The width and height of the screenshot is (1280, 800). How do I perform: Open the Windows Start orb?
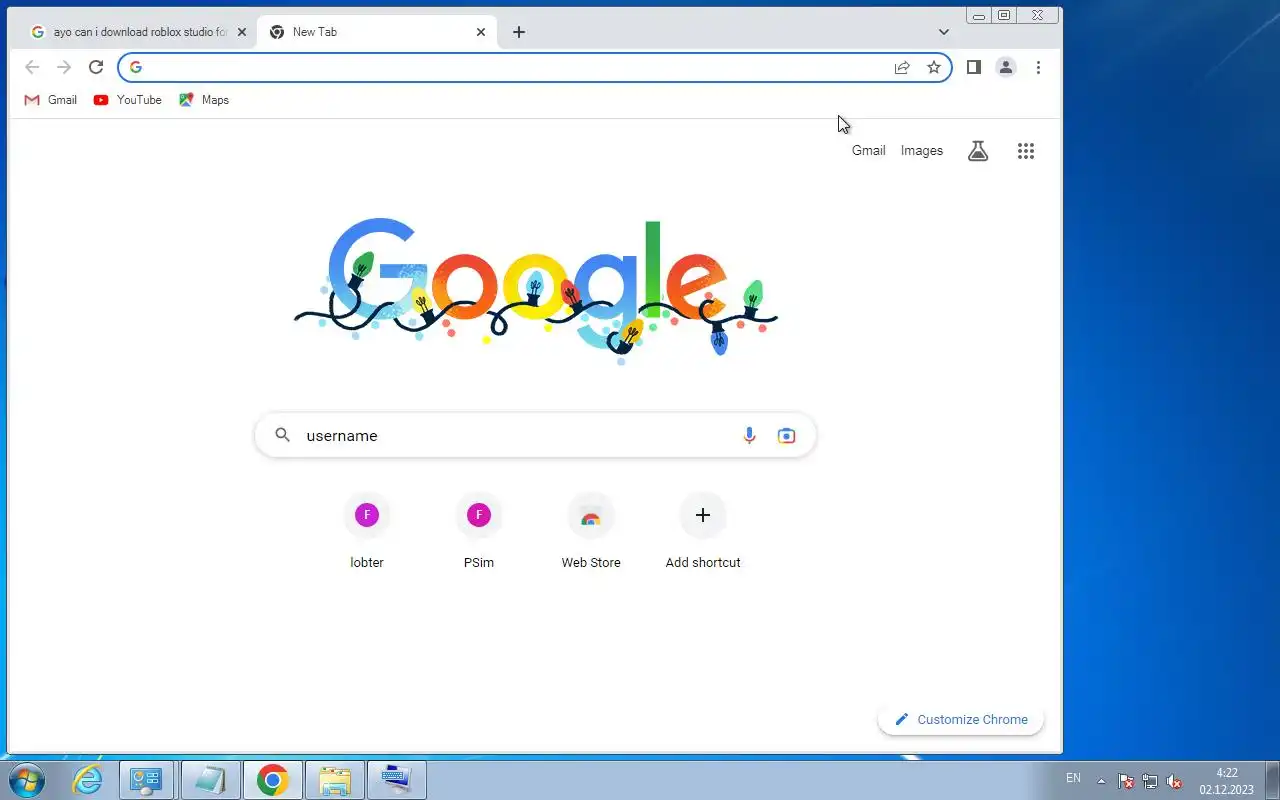[27, 780]
